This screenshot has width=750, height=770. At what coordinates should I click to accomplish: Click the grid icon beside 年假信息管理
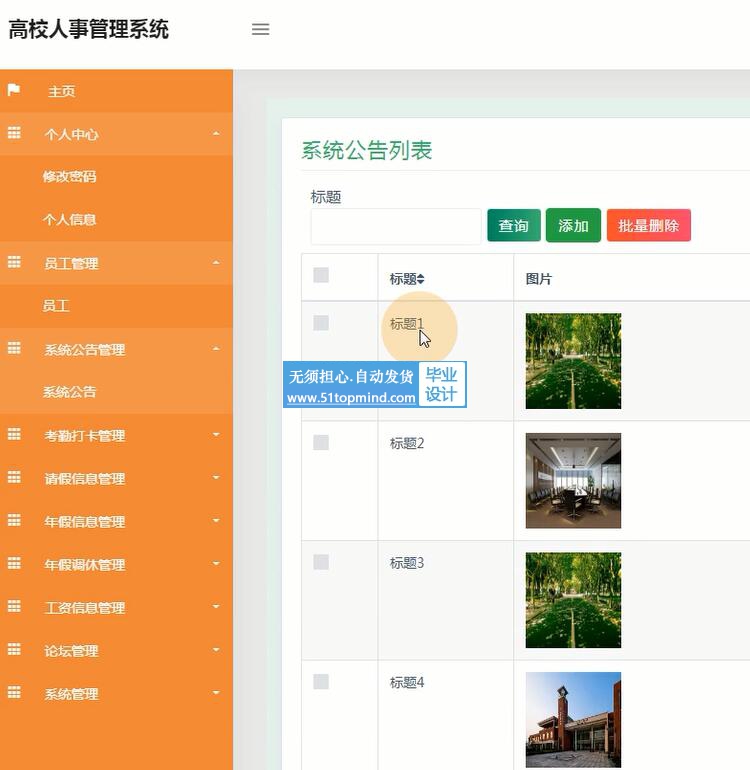click(14, 520)
